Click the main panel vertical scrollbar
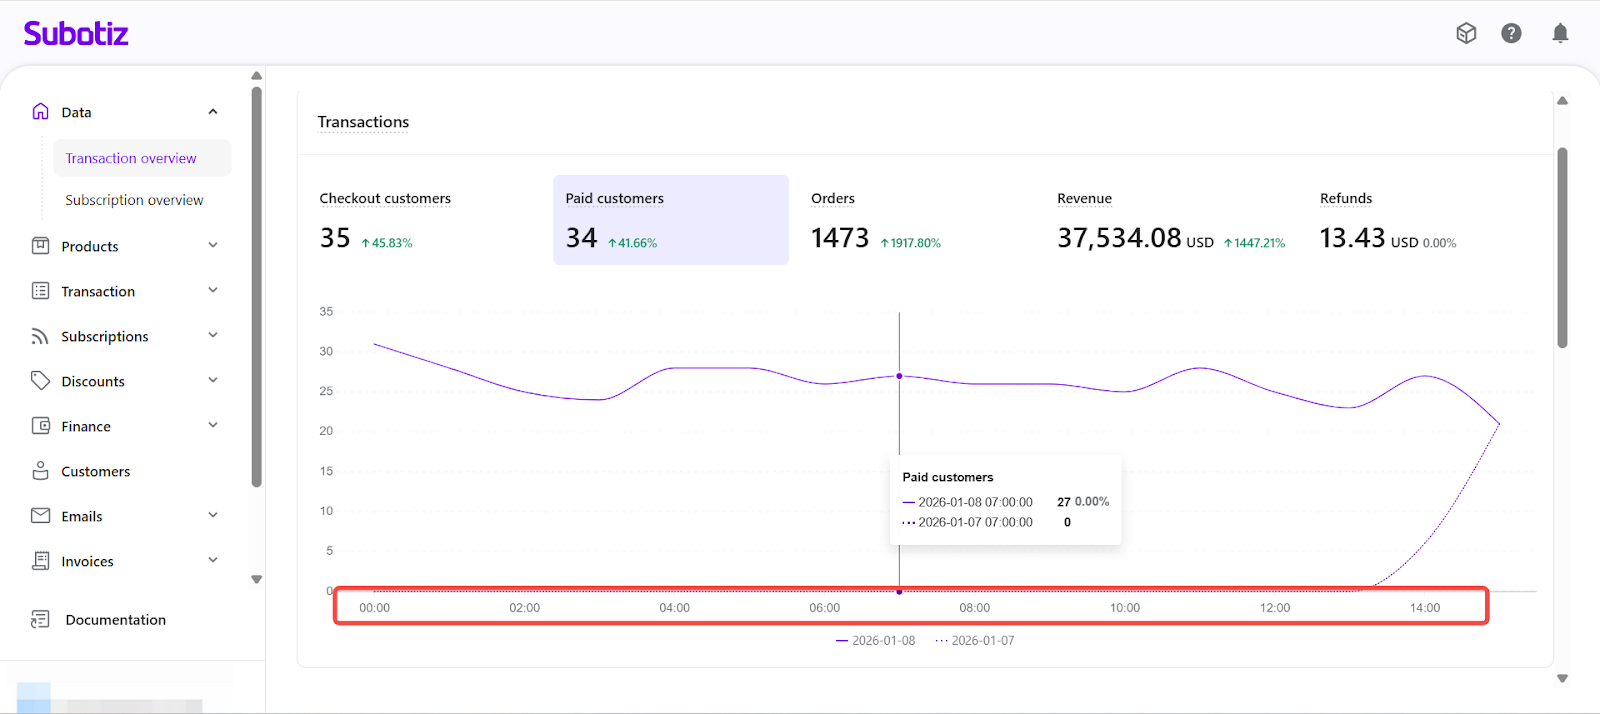The width and height of the screenshot is (1600, 714). (x=1562, y=248)
